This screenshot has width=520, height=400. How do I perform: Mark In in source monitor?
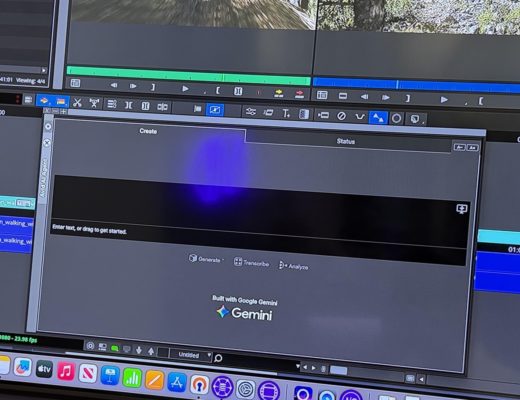pos(218,90)
